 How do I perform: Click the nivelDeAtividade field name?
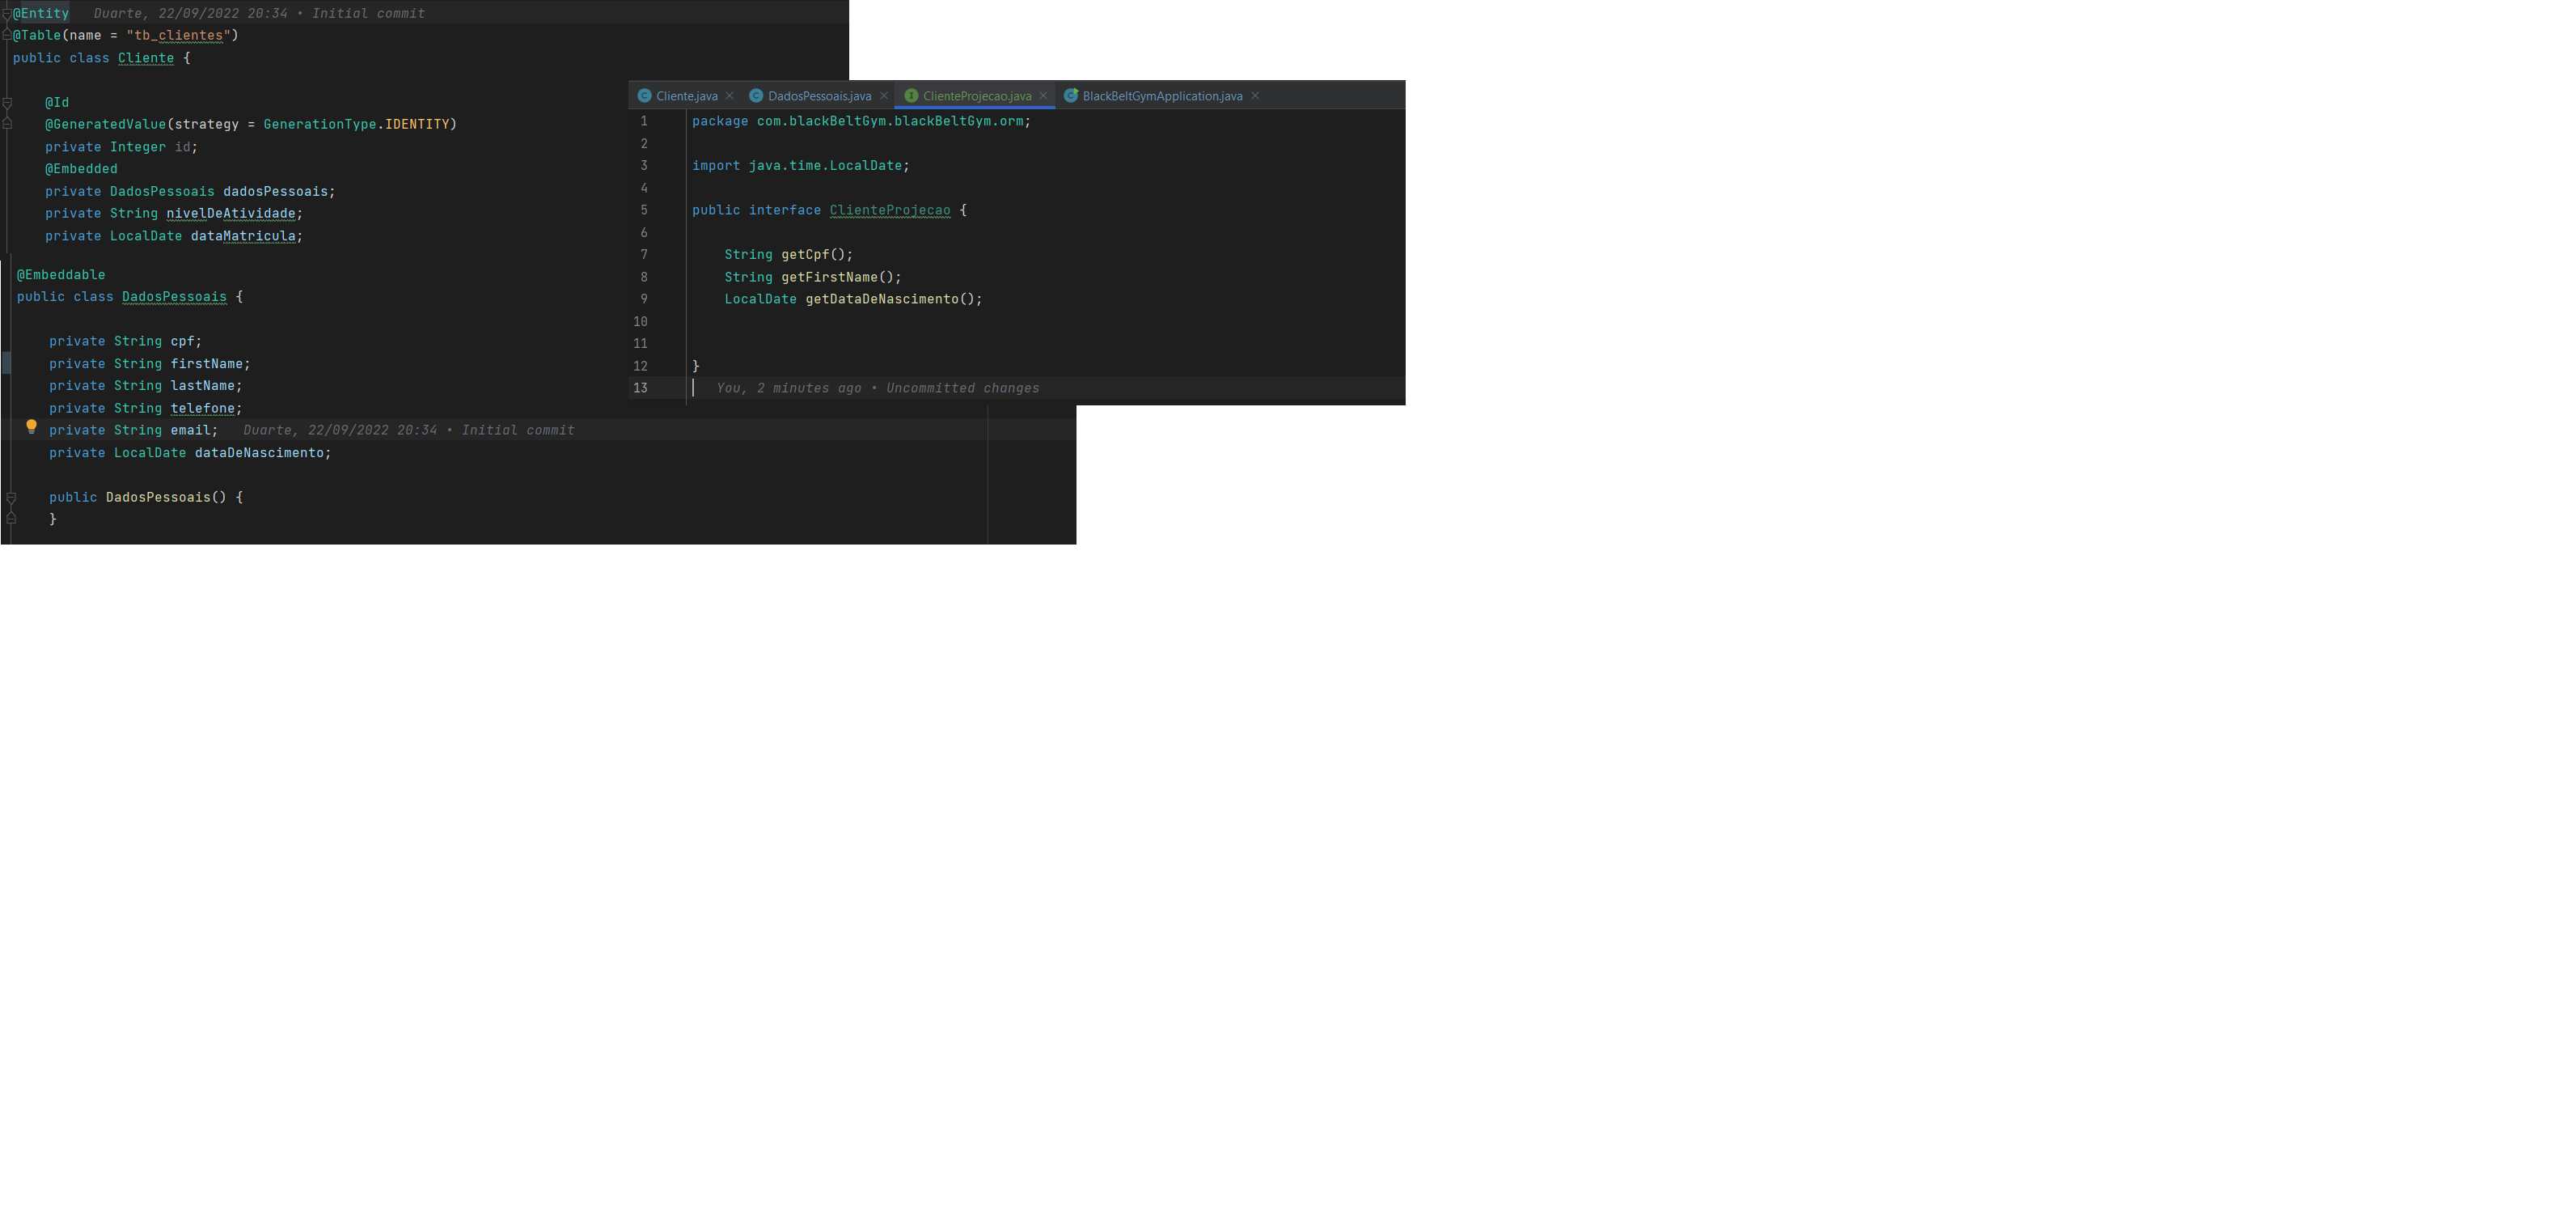[231, 213]
